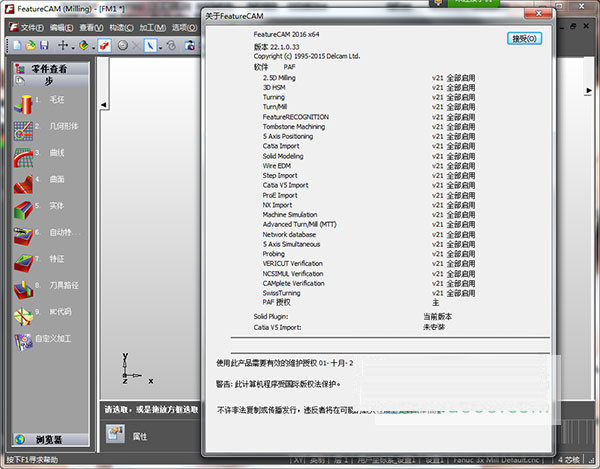Open step 6 automatic feature recognition icon
Viewport: 600px width, 469px height.
click(x=23, y=237)
